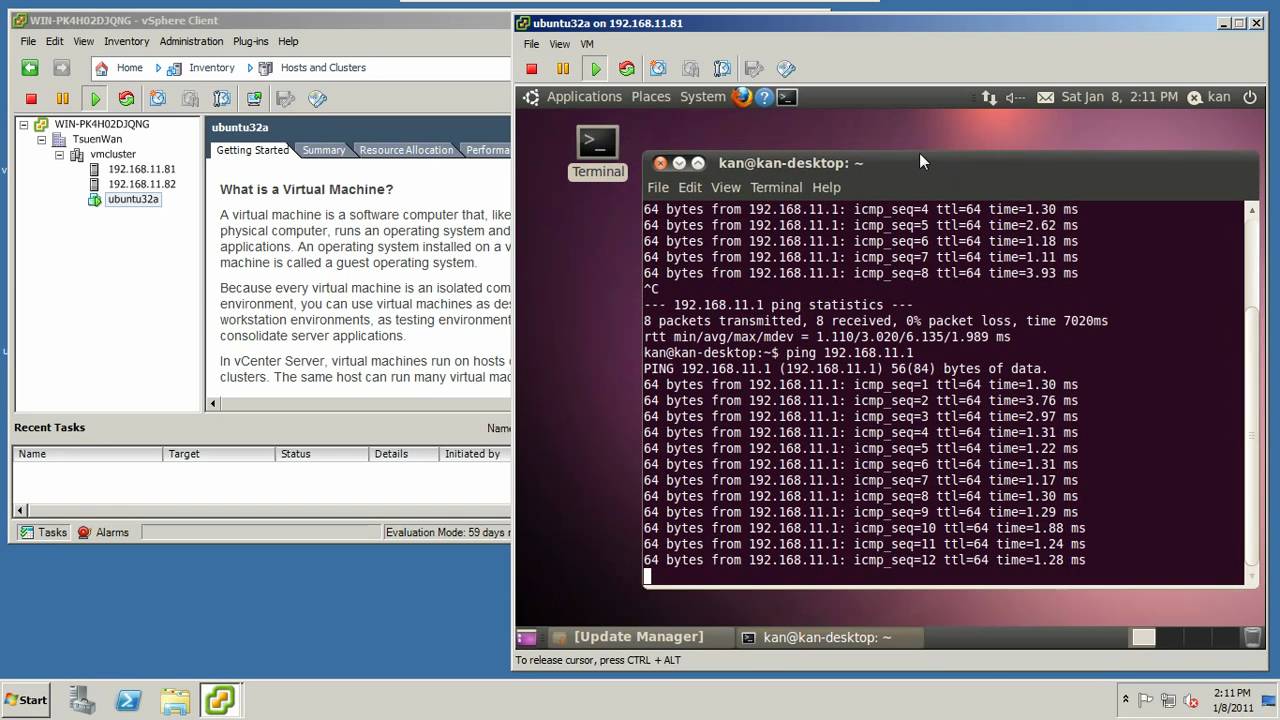Open vSphere Client File menu
This screenshot has width=1280, height=720.
[x=28, y=42]
